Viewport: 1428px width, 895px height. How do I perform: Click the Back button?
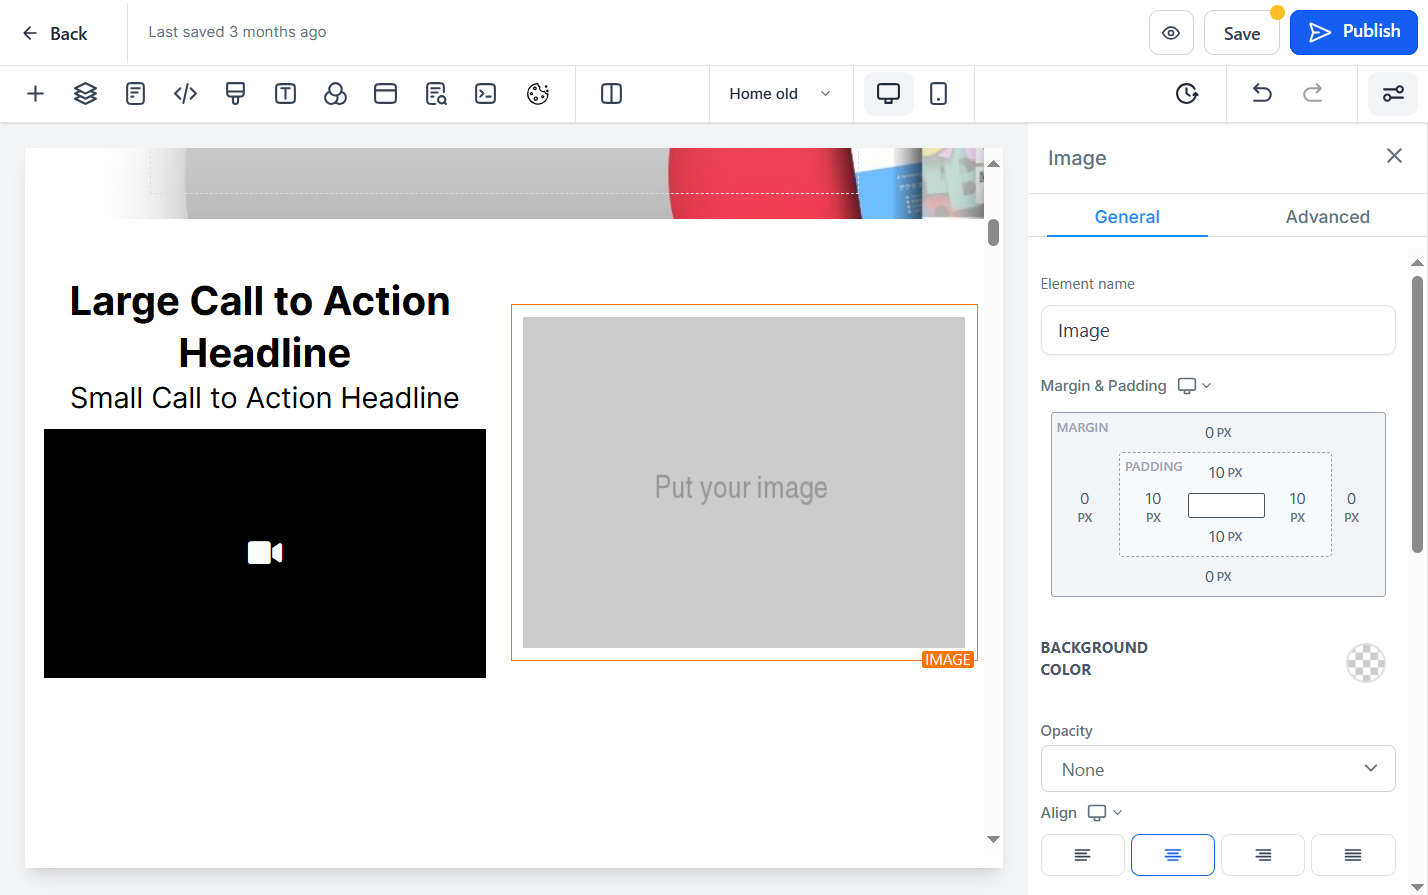tap(55, 33)
